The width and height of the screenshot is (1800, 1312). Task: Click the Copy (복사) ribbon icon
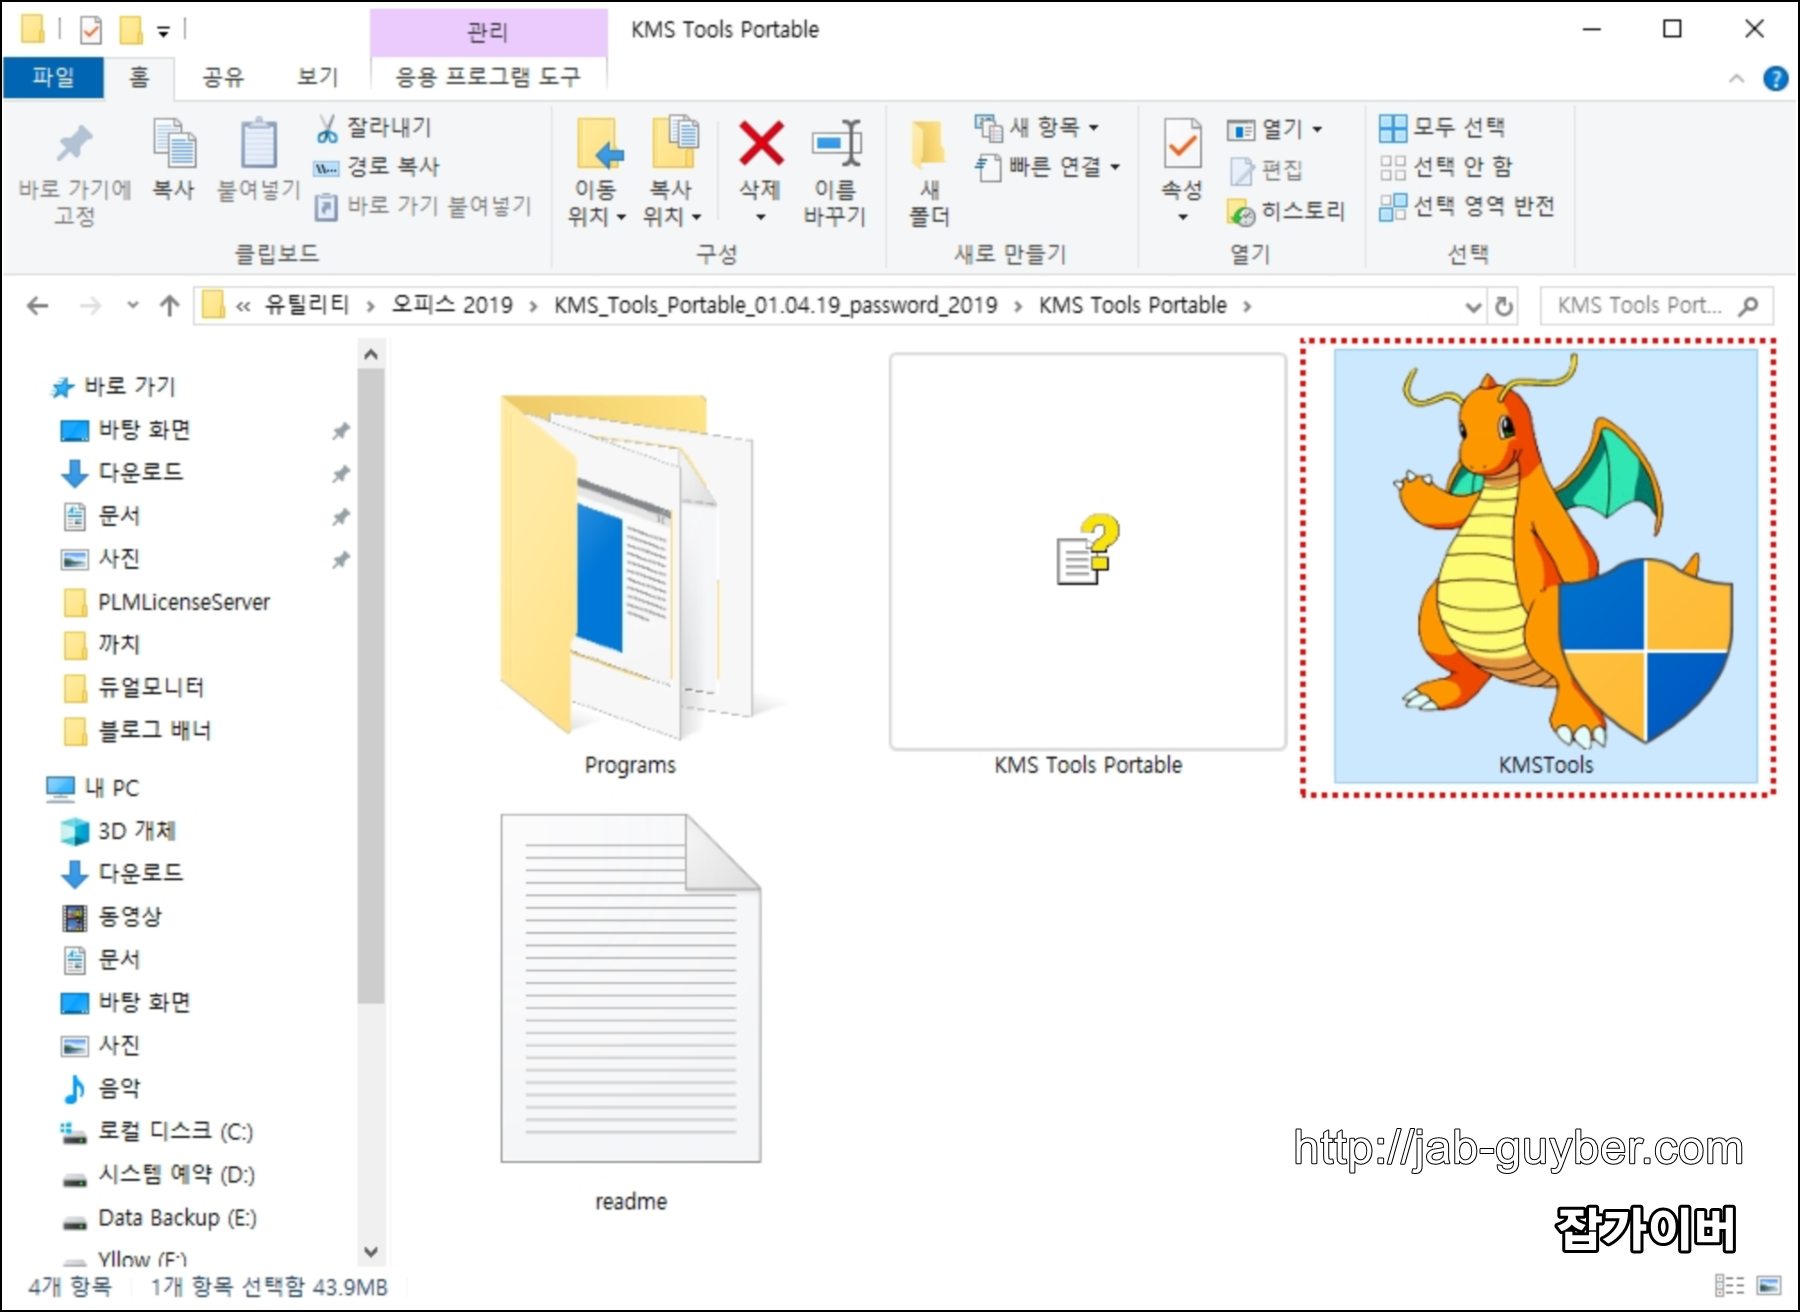(173, 160)
